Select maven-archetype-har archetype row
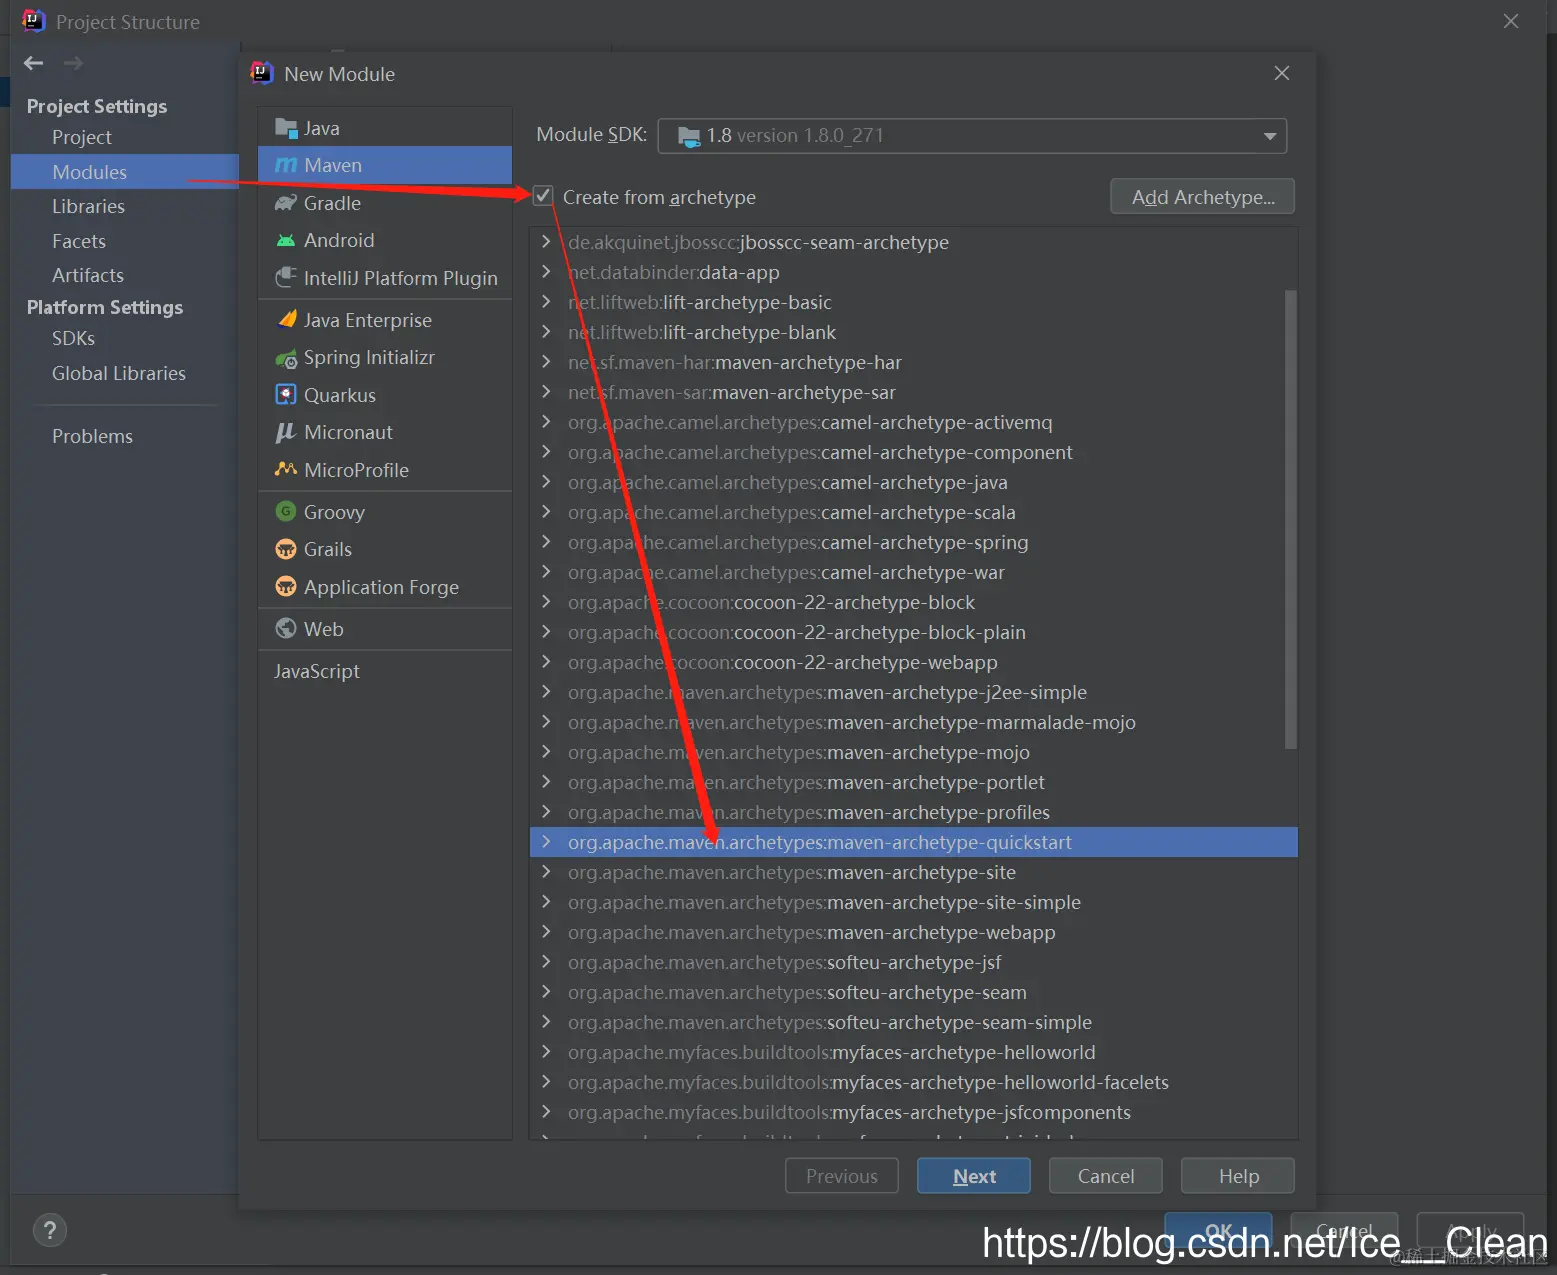1557x1275 pixels. click(x=913, y=362)
